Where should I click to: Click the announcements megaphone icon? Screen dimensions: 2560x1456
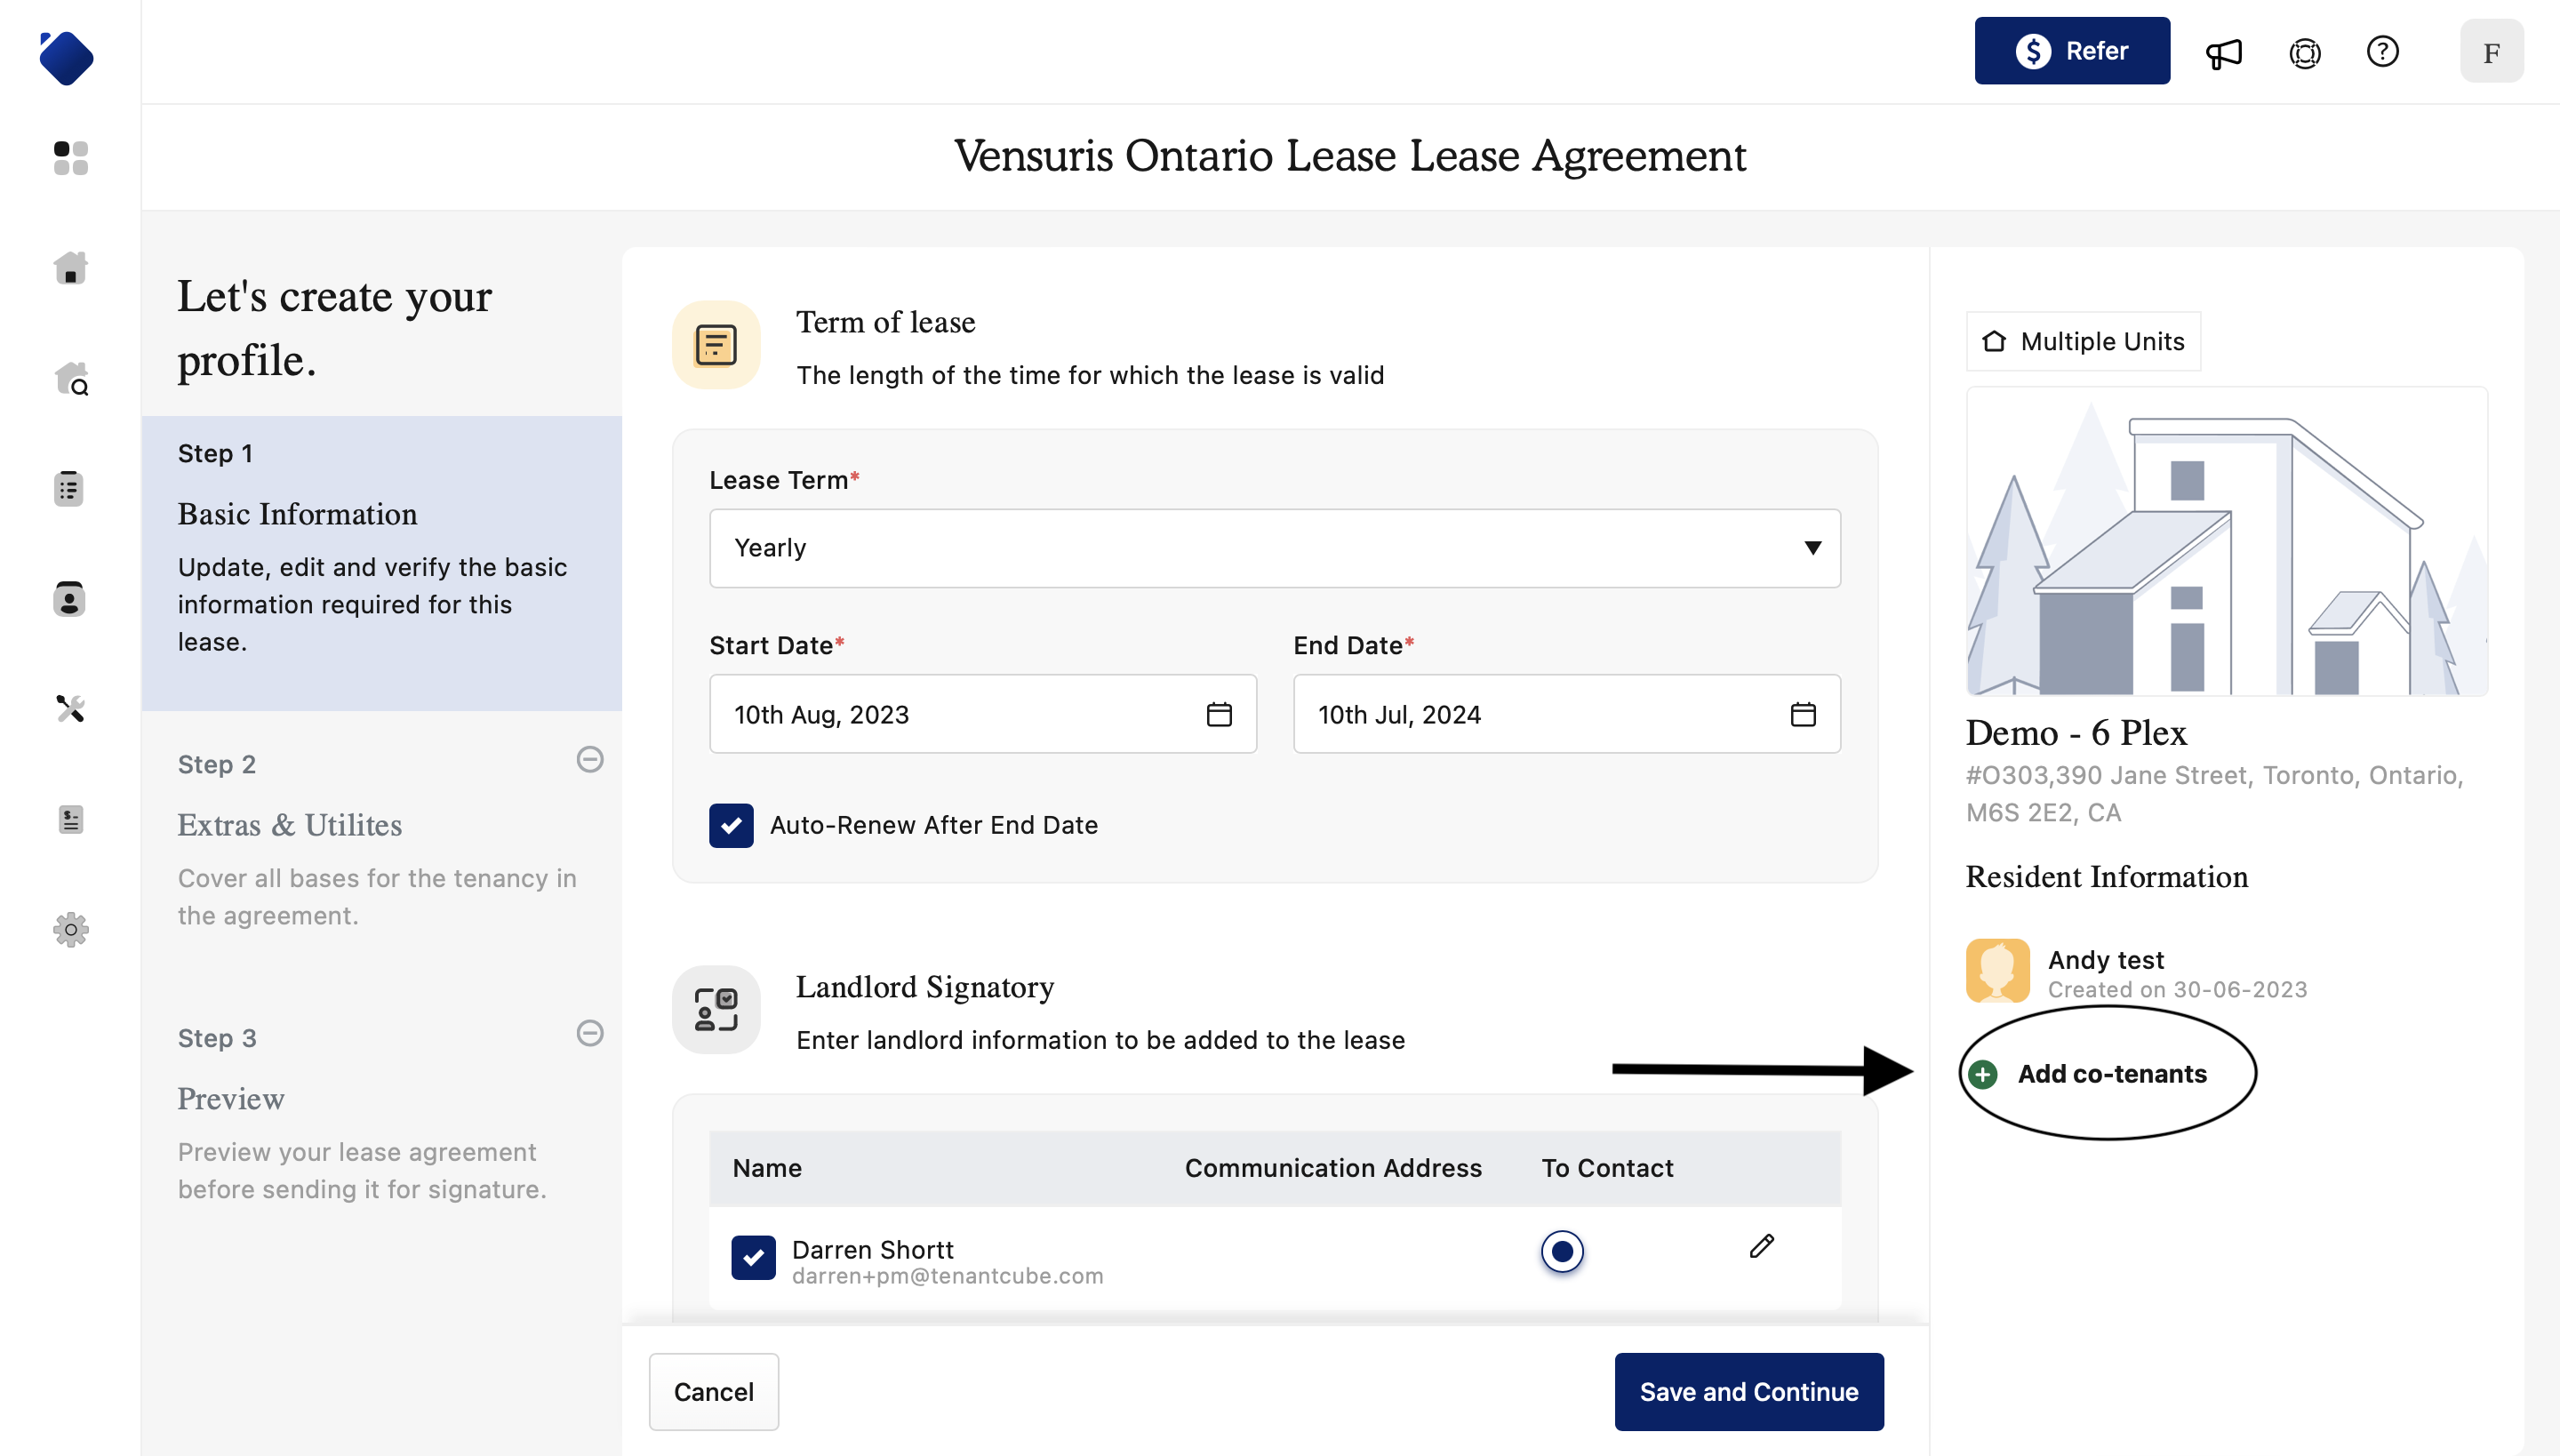click(x=2224, y=52)
